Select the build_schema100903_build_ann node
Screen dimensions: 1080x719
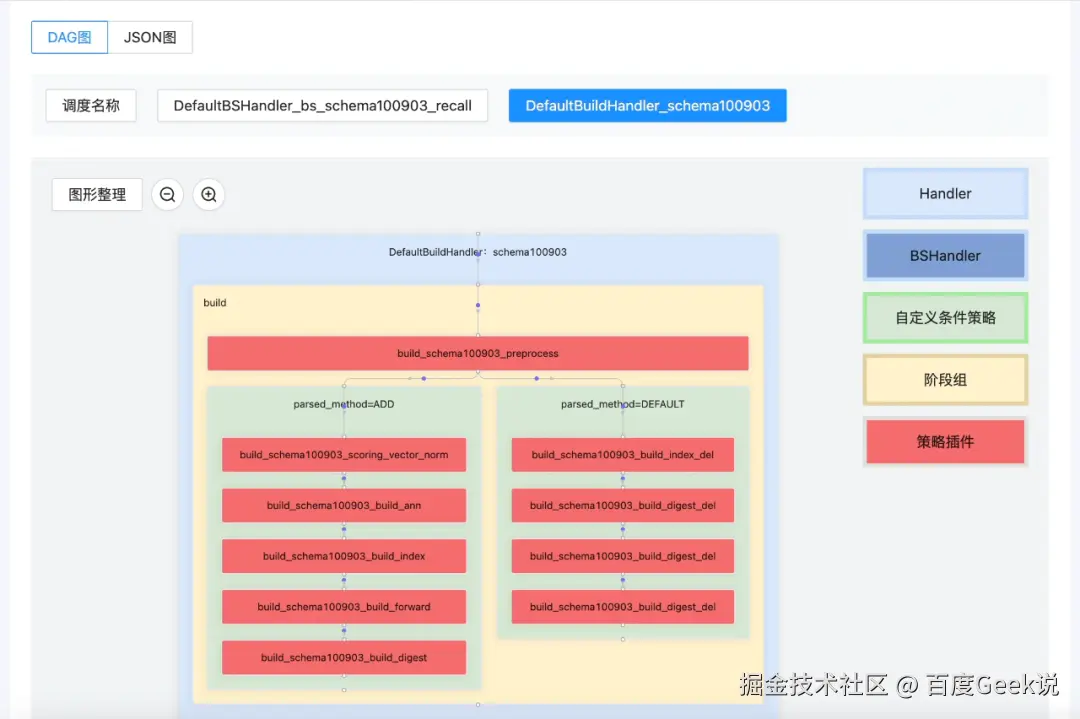click(x=343, y=505)
